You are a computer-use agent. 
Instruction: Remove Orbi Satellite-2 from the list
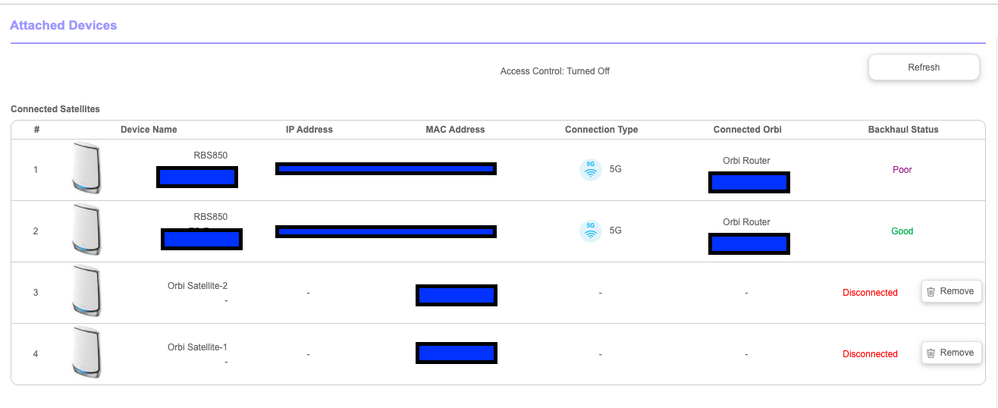[x=950, y=292]
